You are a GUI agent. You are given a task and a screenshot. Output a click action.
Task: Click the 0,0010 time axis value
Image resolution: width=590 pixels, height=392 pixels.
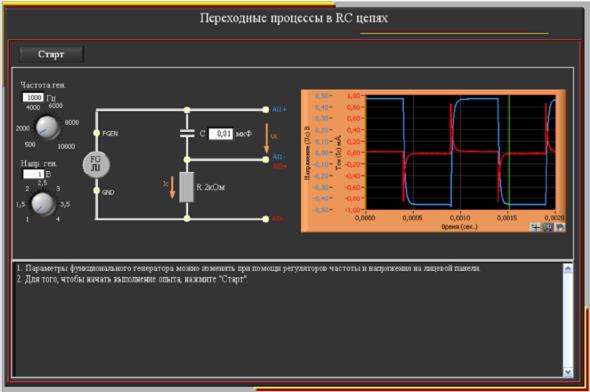[x=460, y=218]
